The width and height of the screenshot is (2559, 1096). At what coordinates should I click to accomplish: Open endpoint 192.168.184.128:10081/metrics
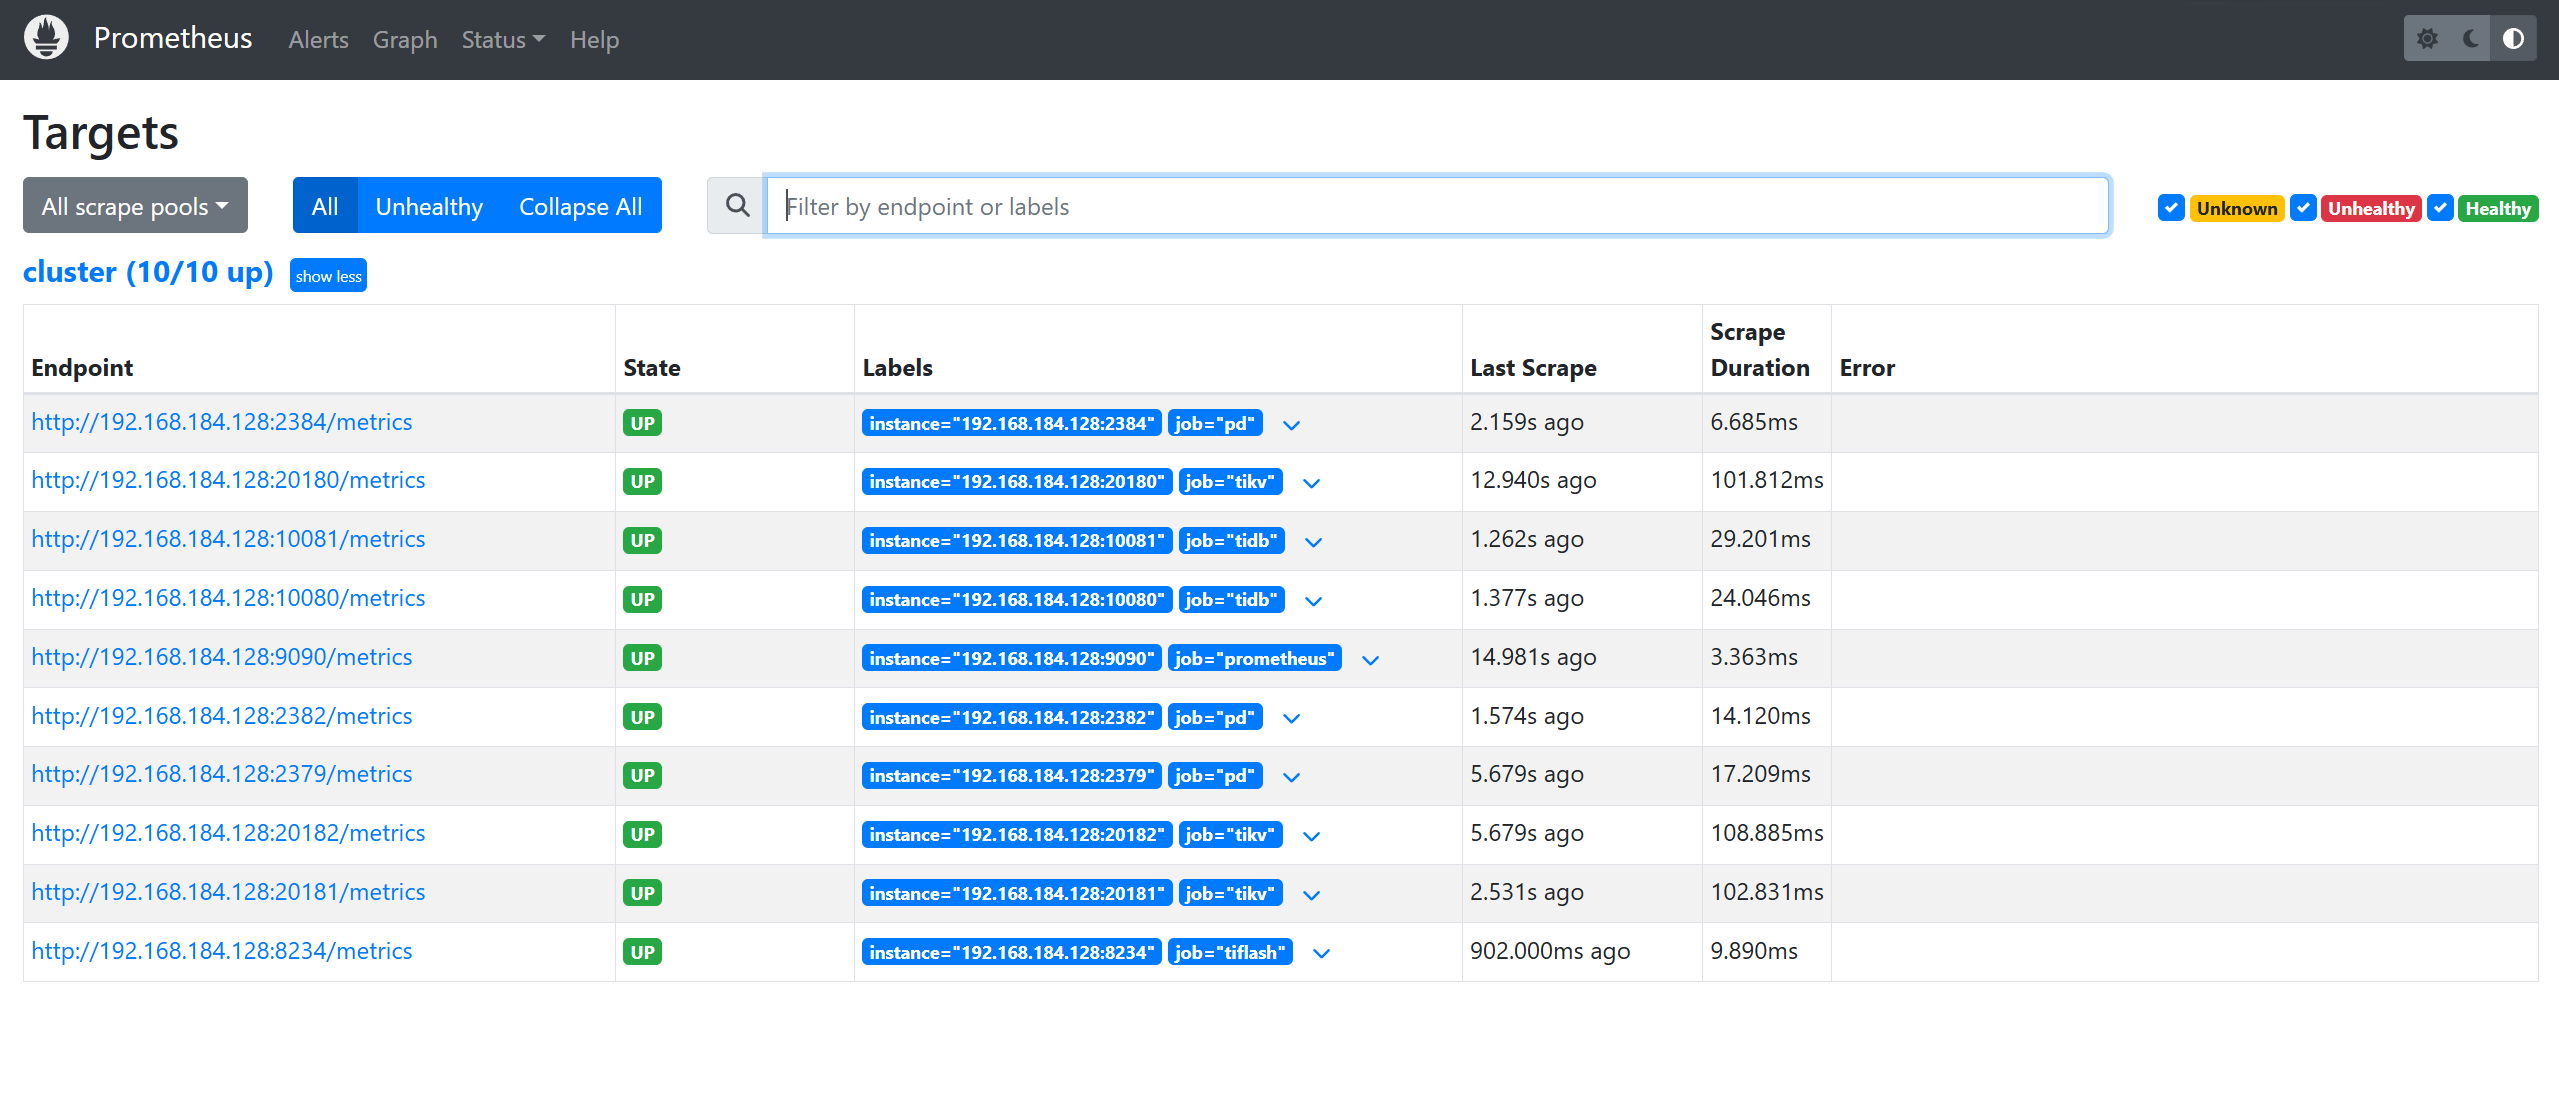pos(228,538)
